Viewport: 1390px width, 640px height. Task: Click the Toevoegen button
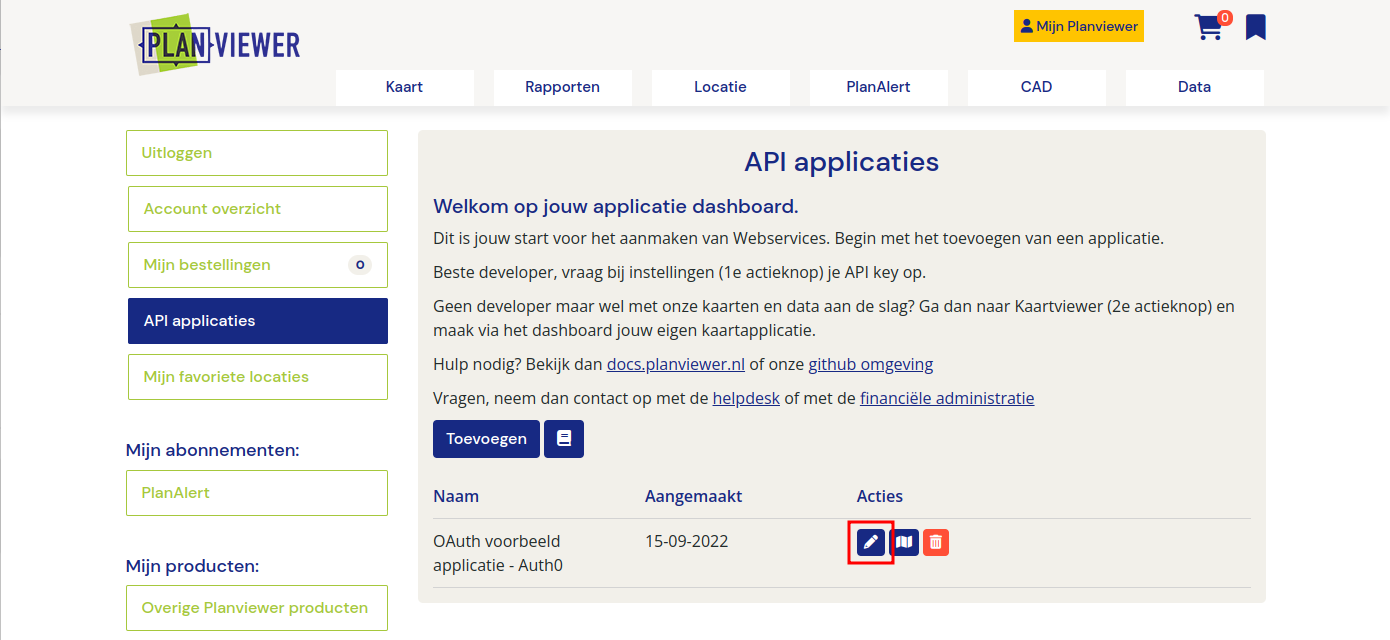pyautogui.click(x=486, y=438)
